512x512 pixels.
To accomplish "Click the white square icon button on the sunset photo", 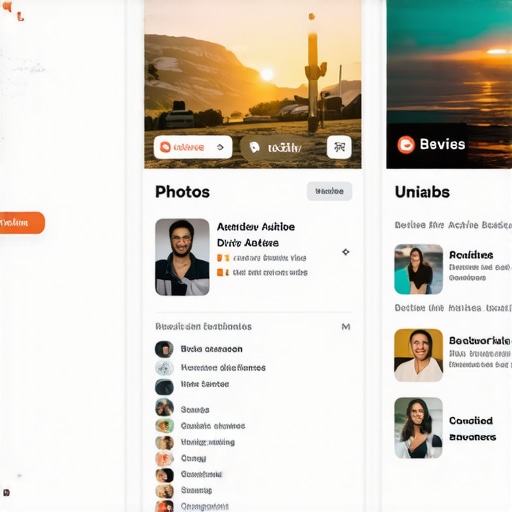I will [x=339, y=147].
